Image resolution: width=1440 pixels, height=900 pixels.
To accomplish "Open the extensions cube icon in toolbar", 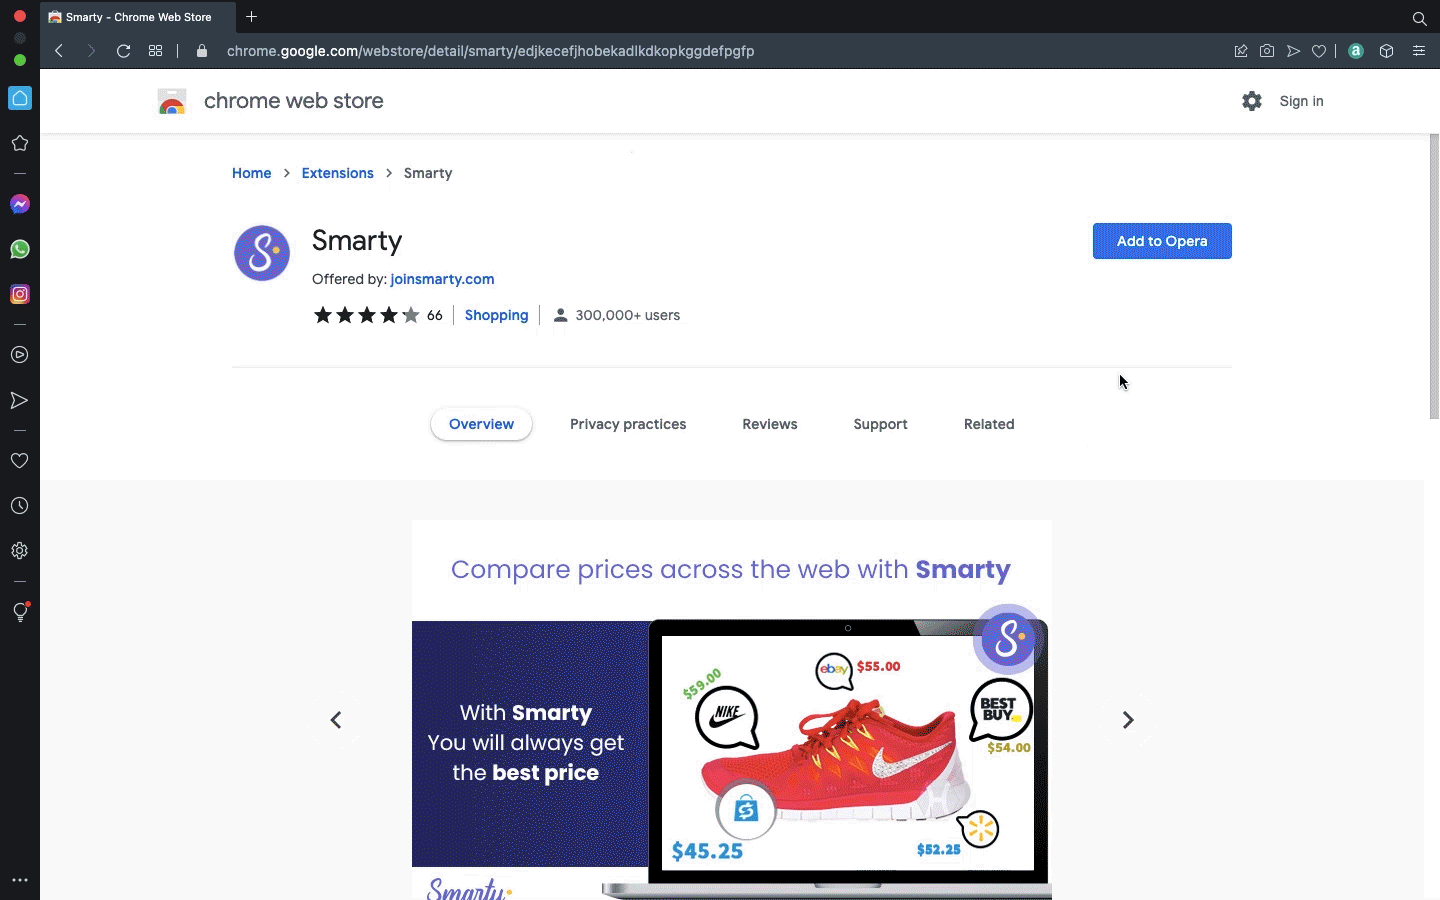I will point(1386,51).
